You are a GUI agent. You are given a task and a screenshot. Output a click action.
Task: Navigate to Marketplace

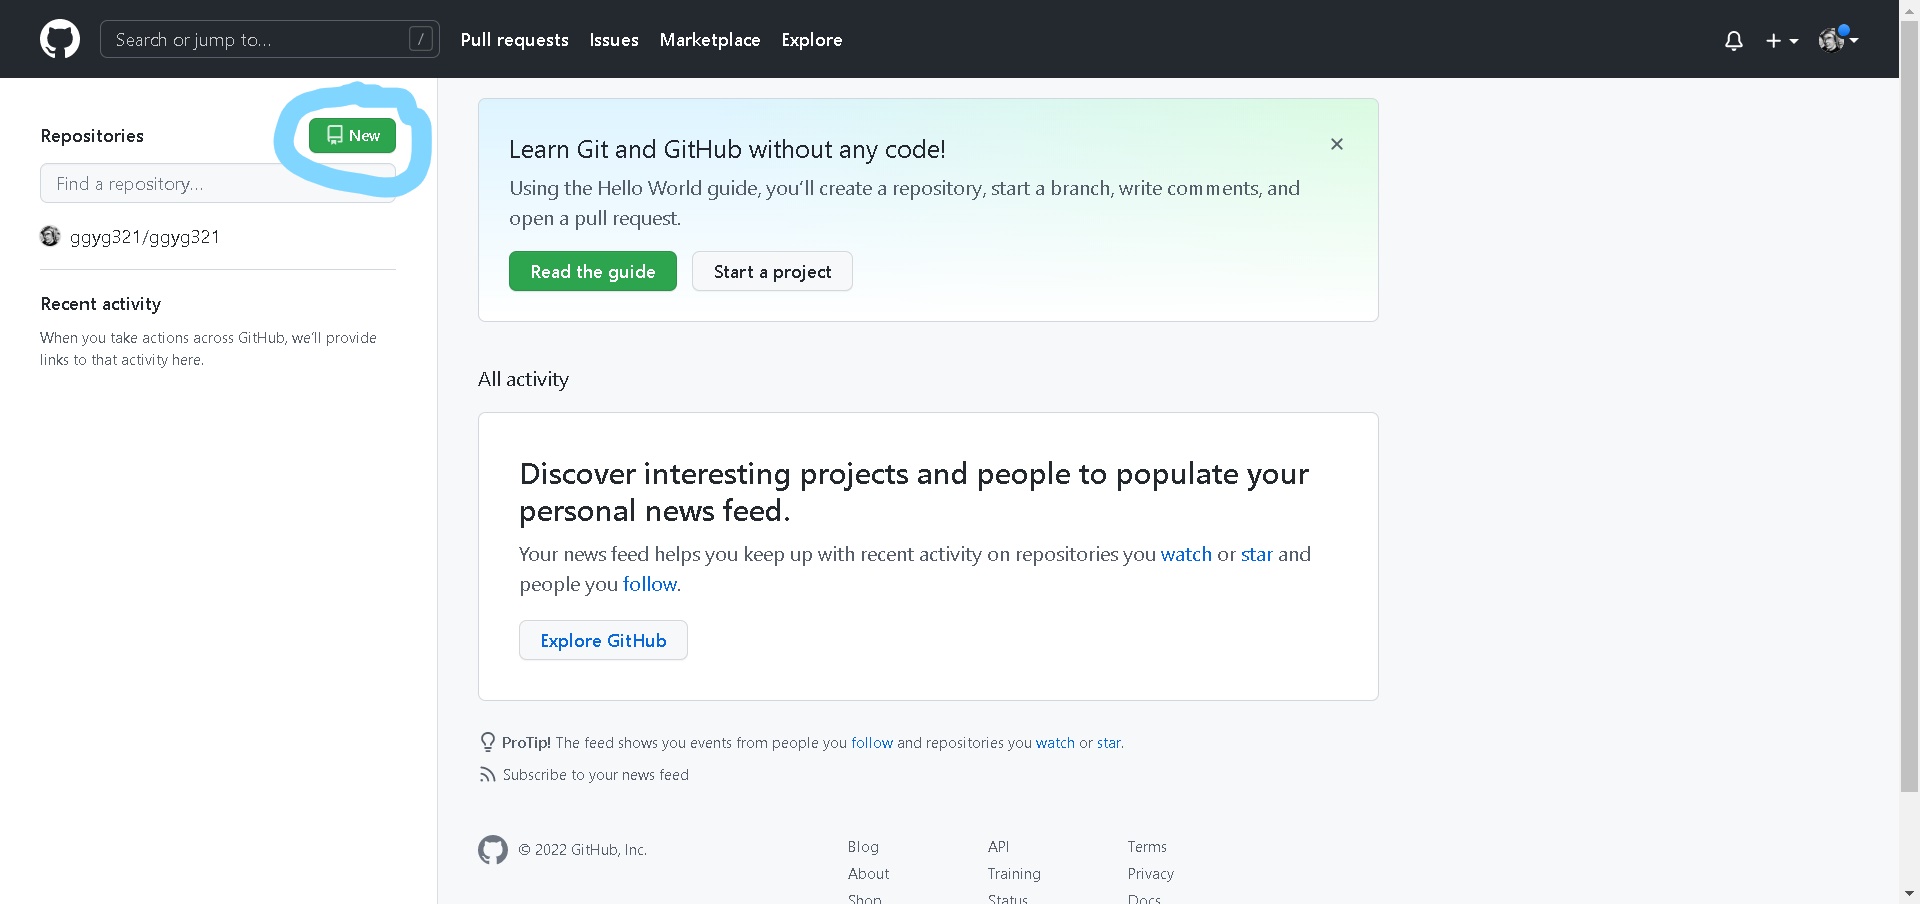point(710,40)
